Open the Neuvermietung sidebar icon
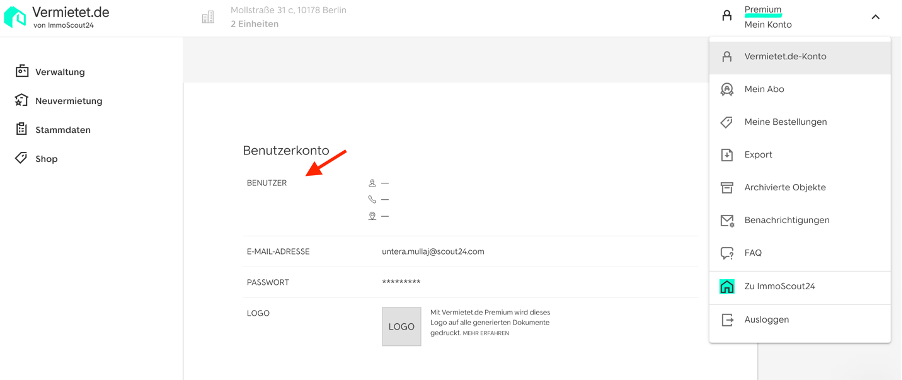 click(22, 100)
